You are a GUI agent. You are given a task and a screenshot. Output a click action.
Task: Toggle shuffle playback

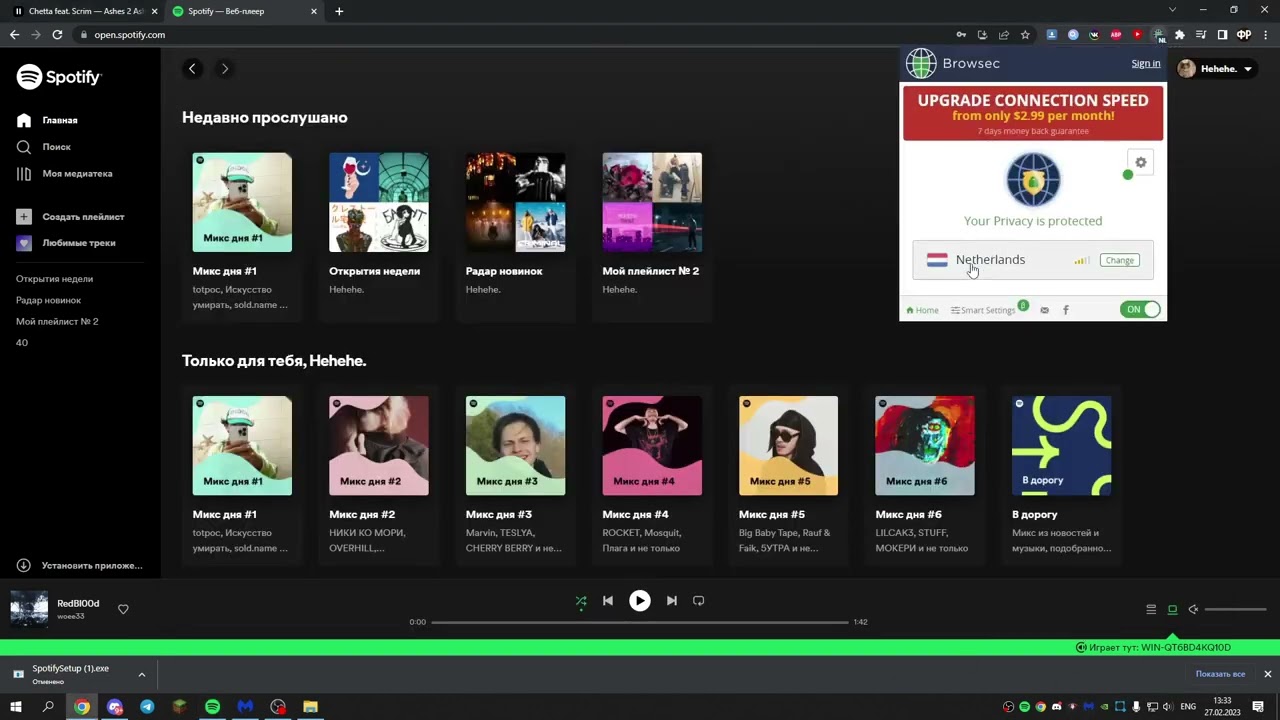(x=581, y=601)
